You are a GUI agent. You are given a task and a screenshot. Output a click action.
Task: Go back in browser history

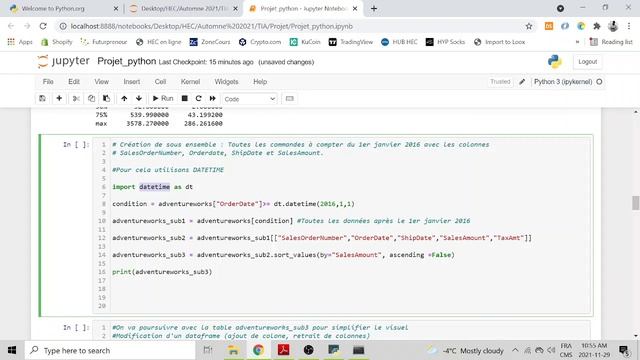[x=11, y=26]
